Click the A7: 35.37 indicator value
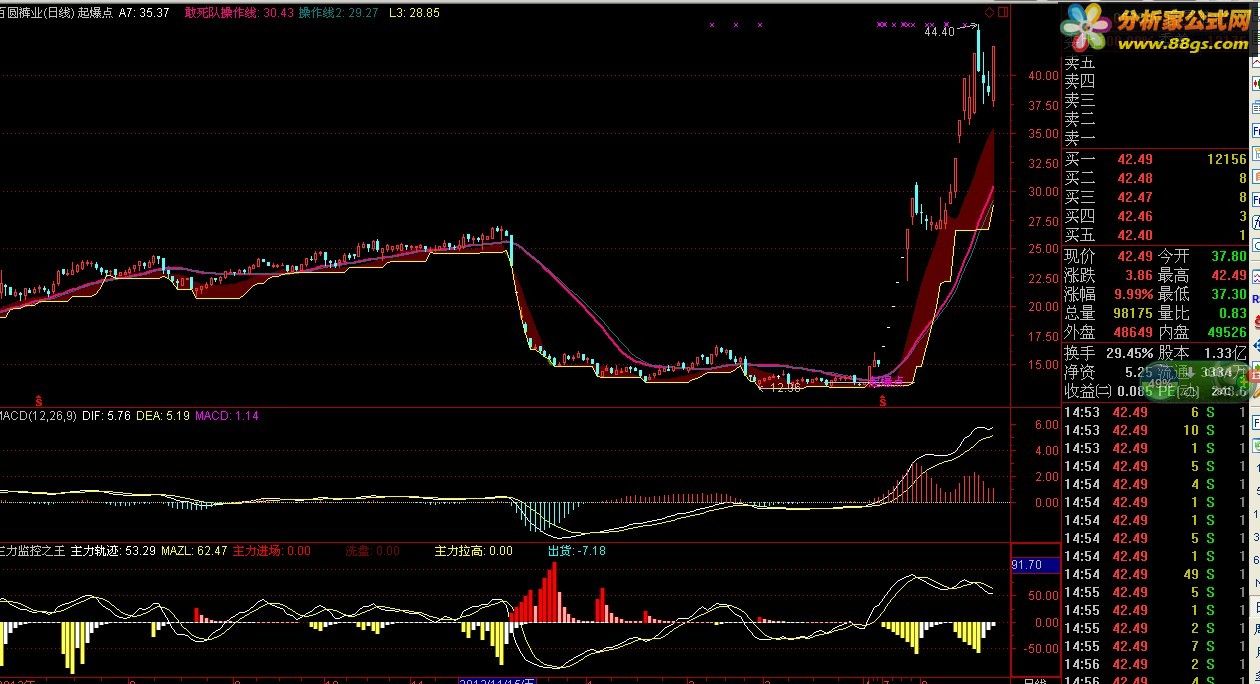The width and height of the screenshot is (1260, 684). tap(144, 13)
